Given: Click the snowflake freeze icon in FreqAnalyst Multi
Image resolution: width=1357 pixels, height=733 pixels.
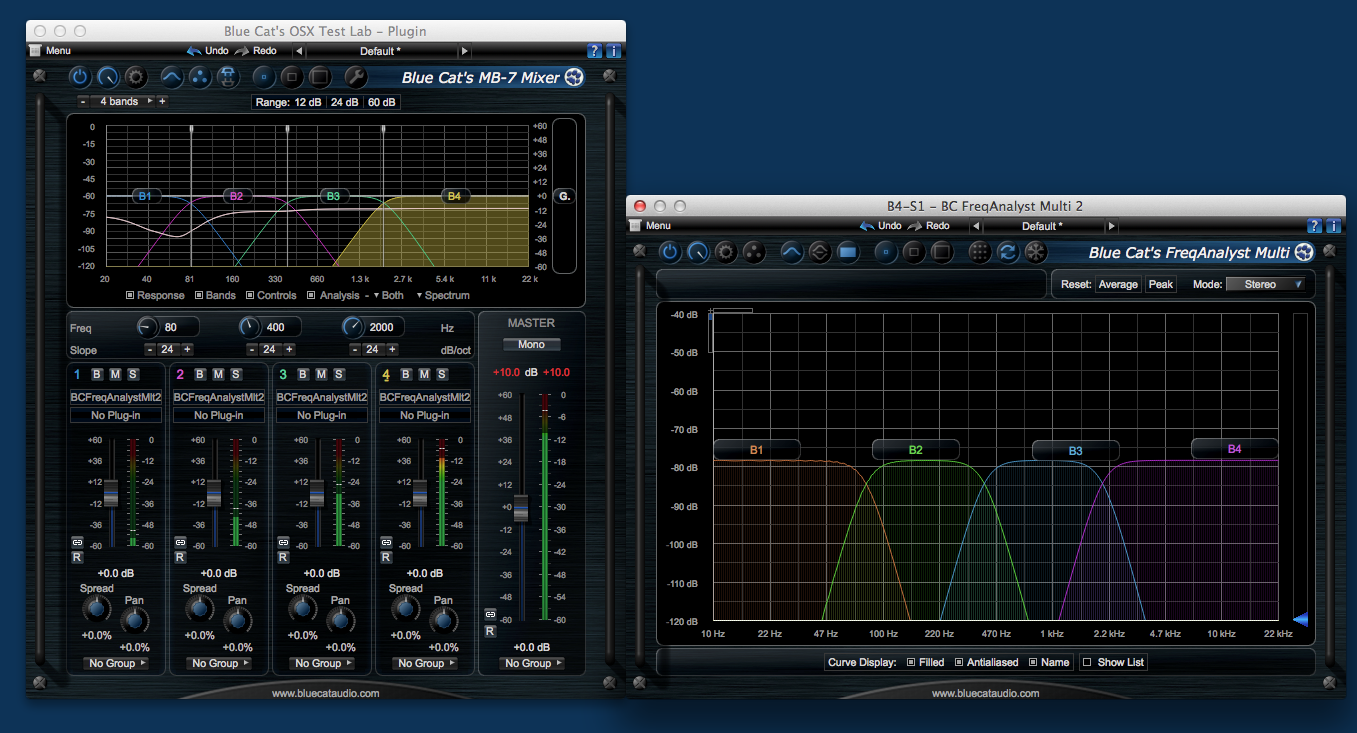Looking at the screenshot, I should click(1036, 251).
